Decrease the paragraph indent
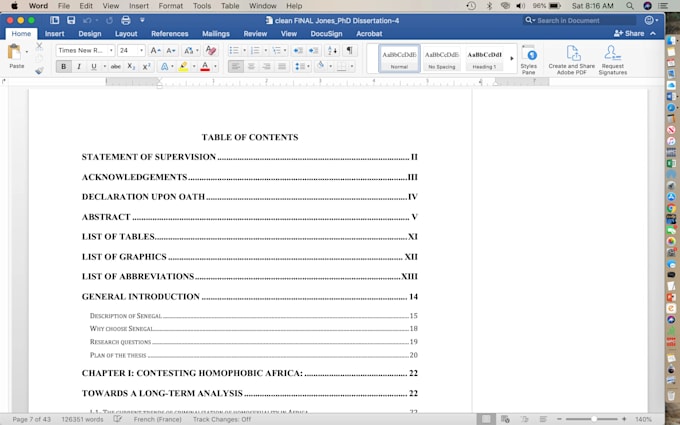 298,51
